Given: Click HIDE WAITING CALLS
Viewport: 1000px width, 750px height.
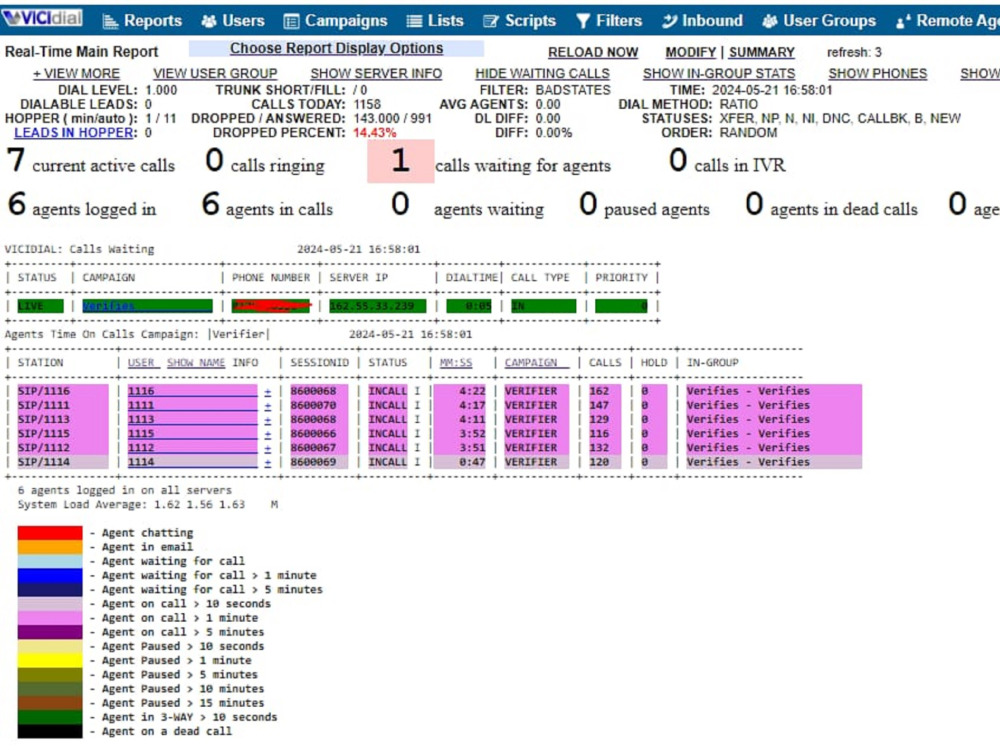Looking at the screenshot, I should coord(542,74).
